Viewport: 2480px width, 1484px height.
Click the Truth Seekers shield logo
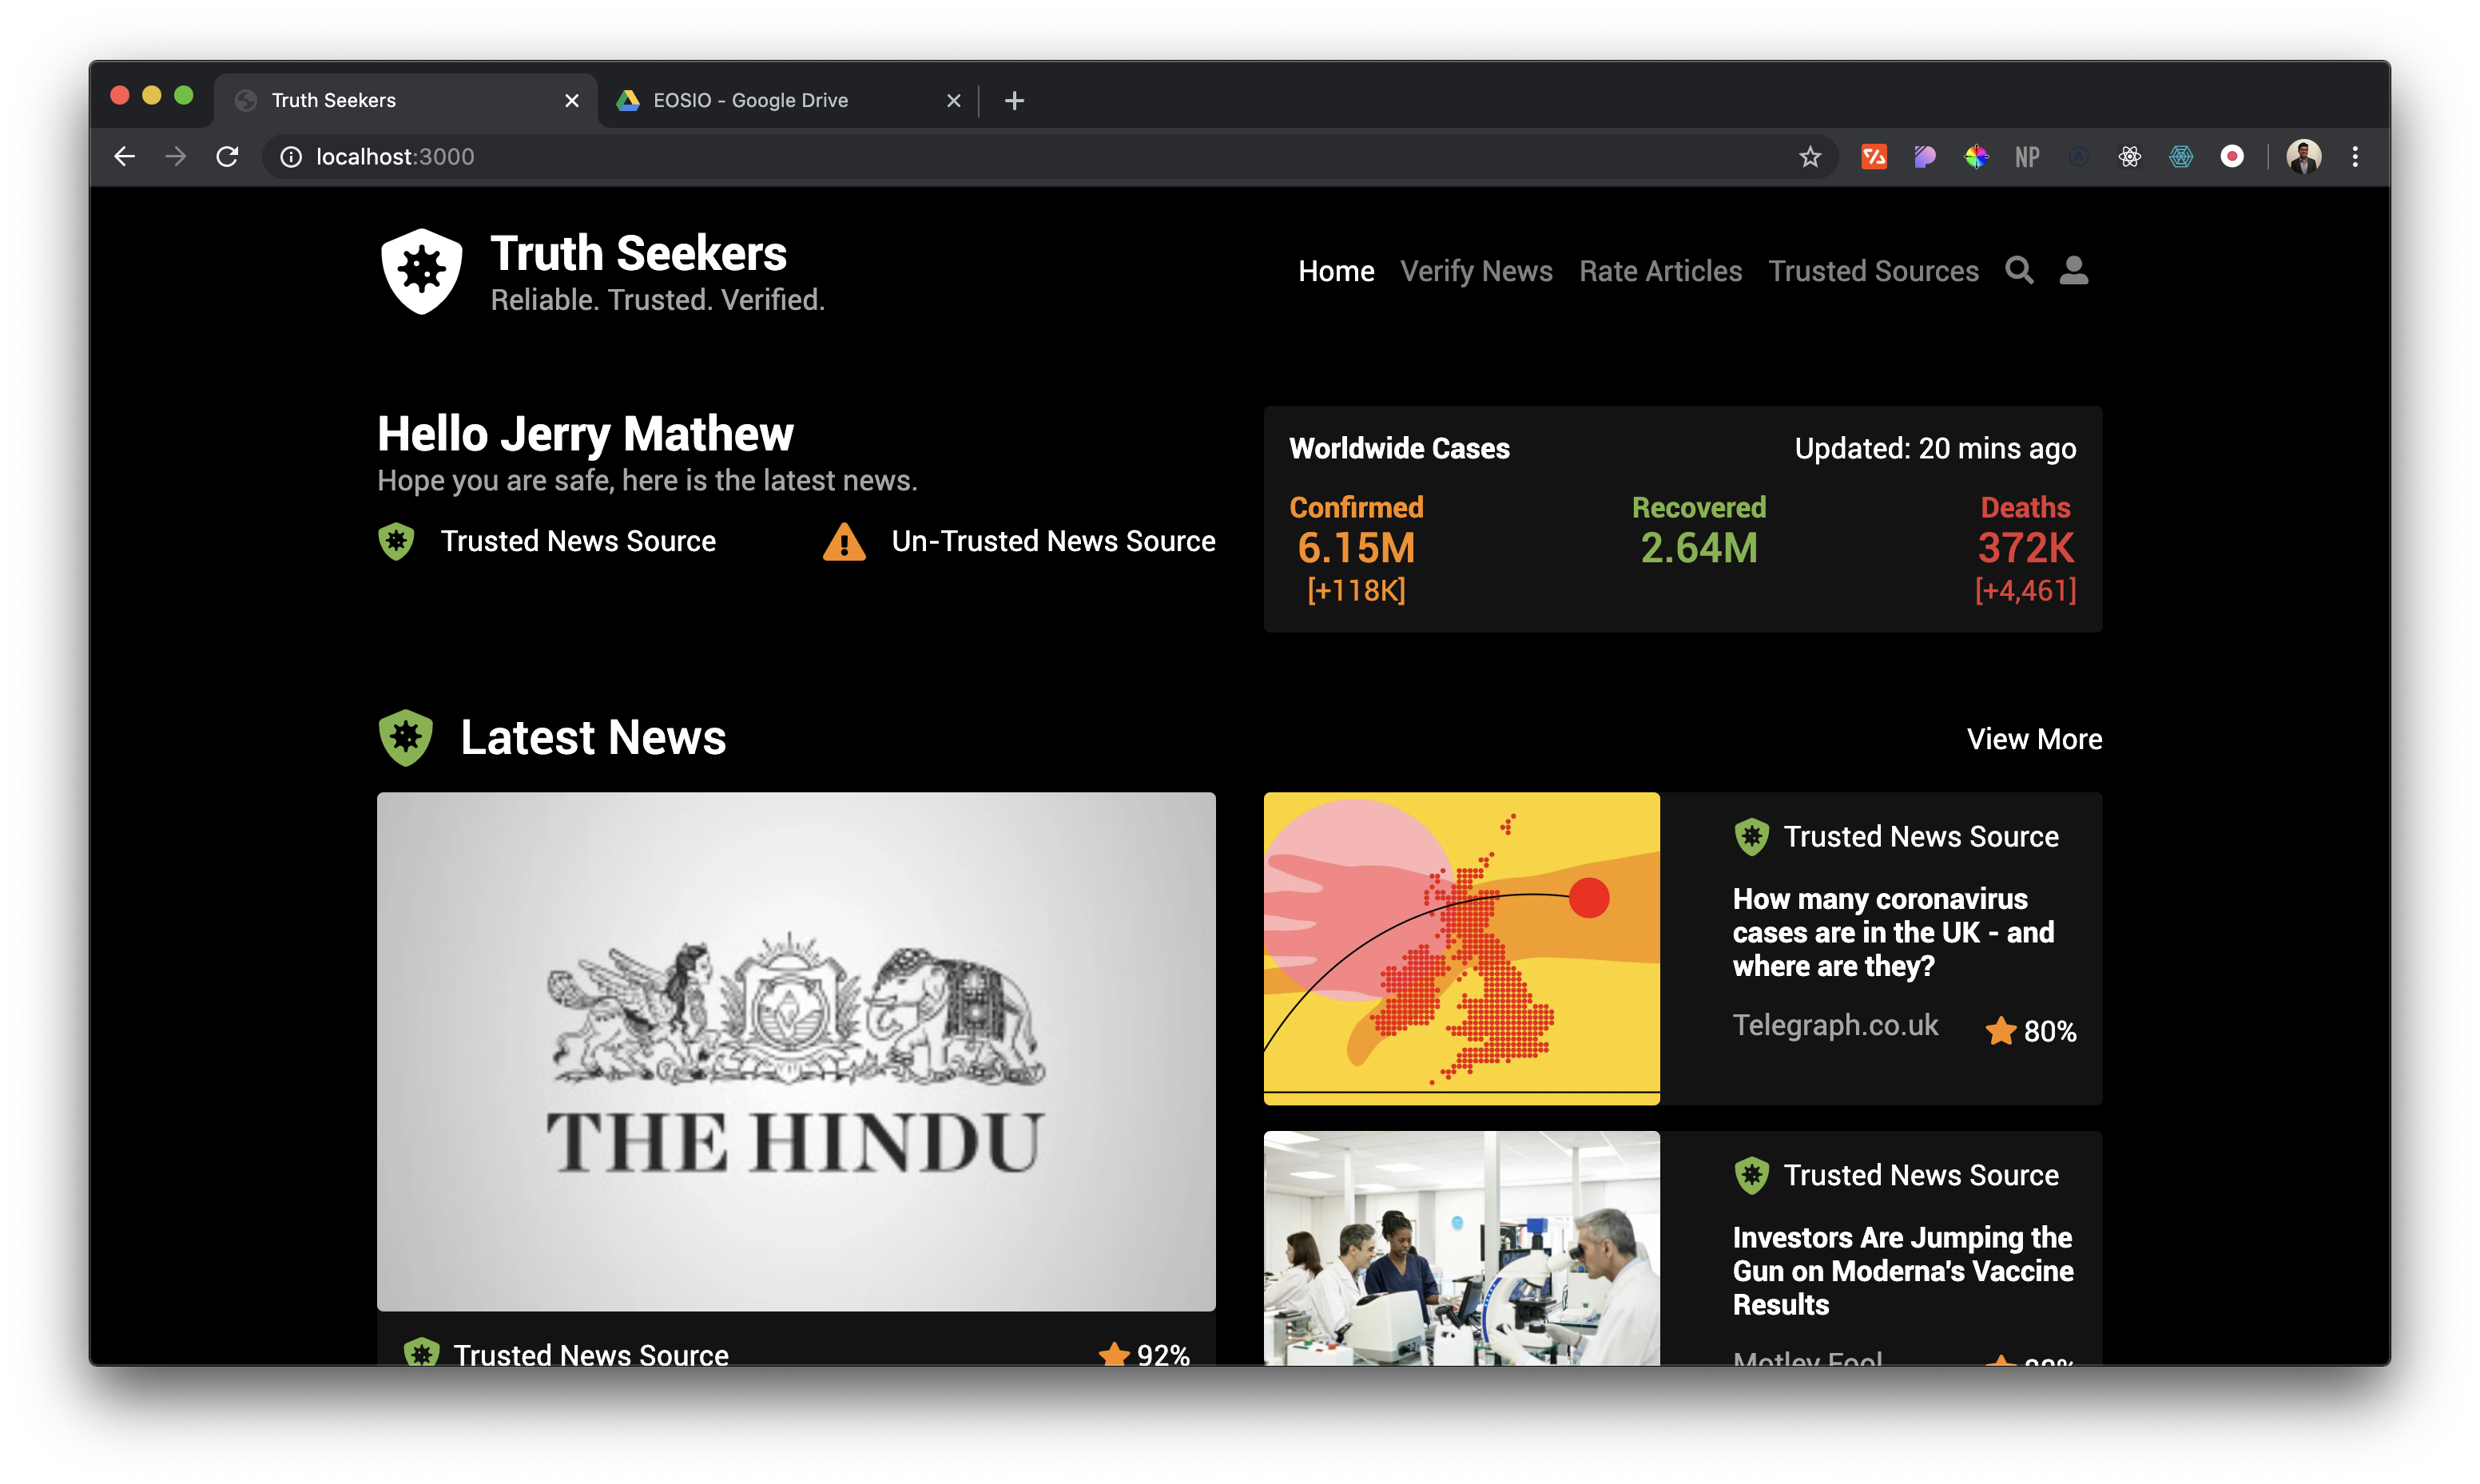coord(421,271)
